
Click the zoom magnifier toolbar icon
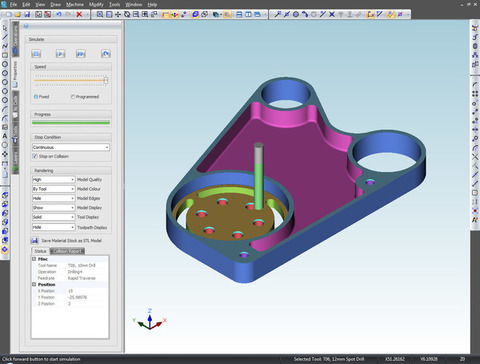pos(100,14)
